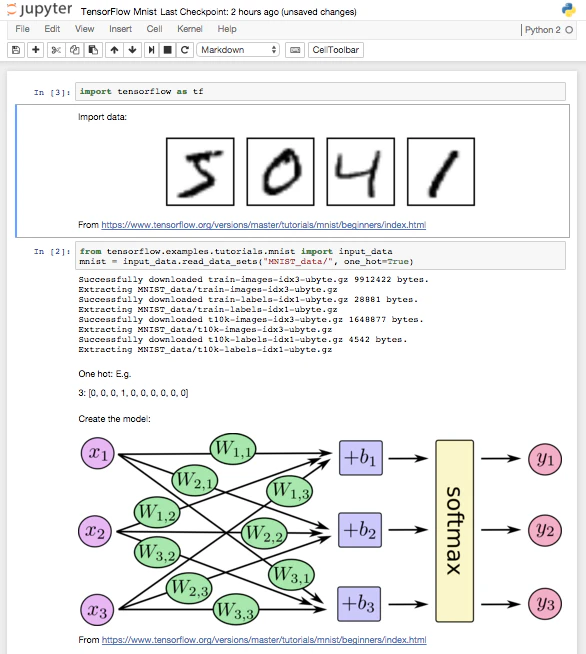Open the Kernel menu

click(x=190, y=29)
